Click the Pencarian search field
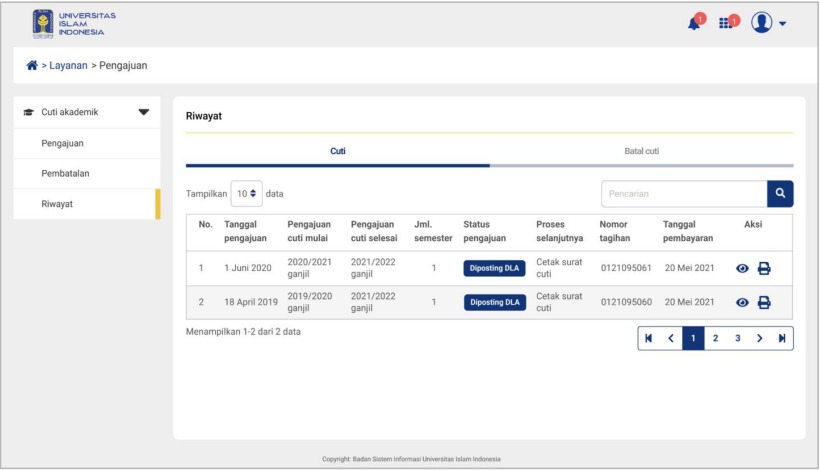Viewport: 820px width, 470px height. (683, 194)
